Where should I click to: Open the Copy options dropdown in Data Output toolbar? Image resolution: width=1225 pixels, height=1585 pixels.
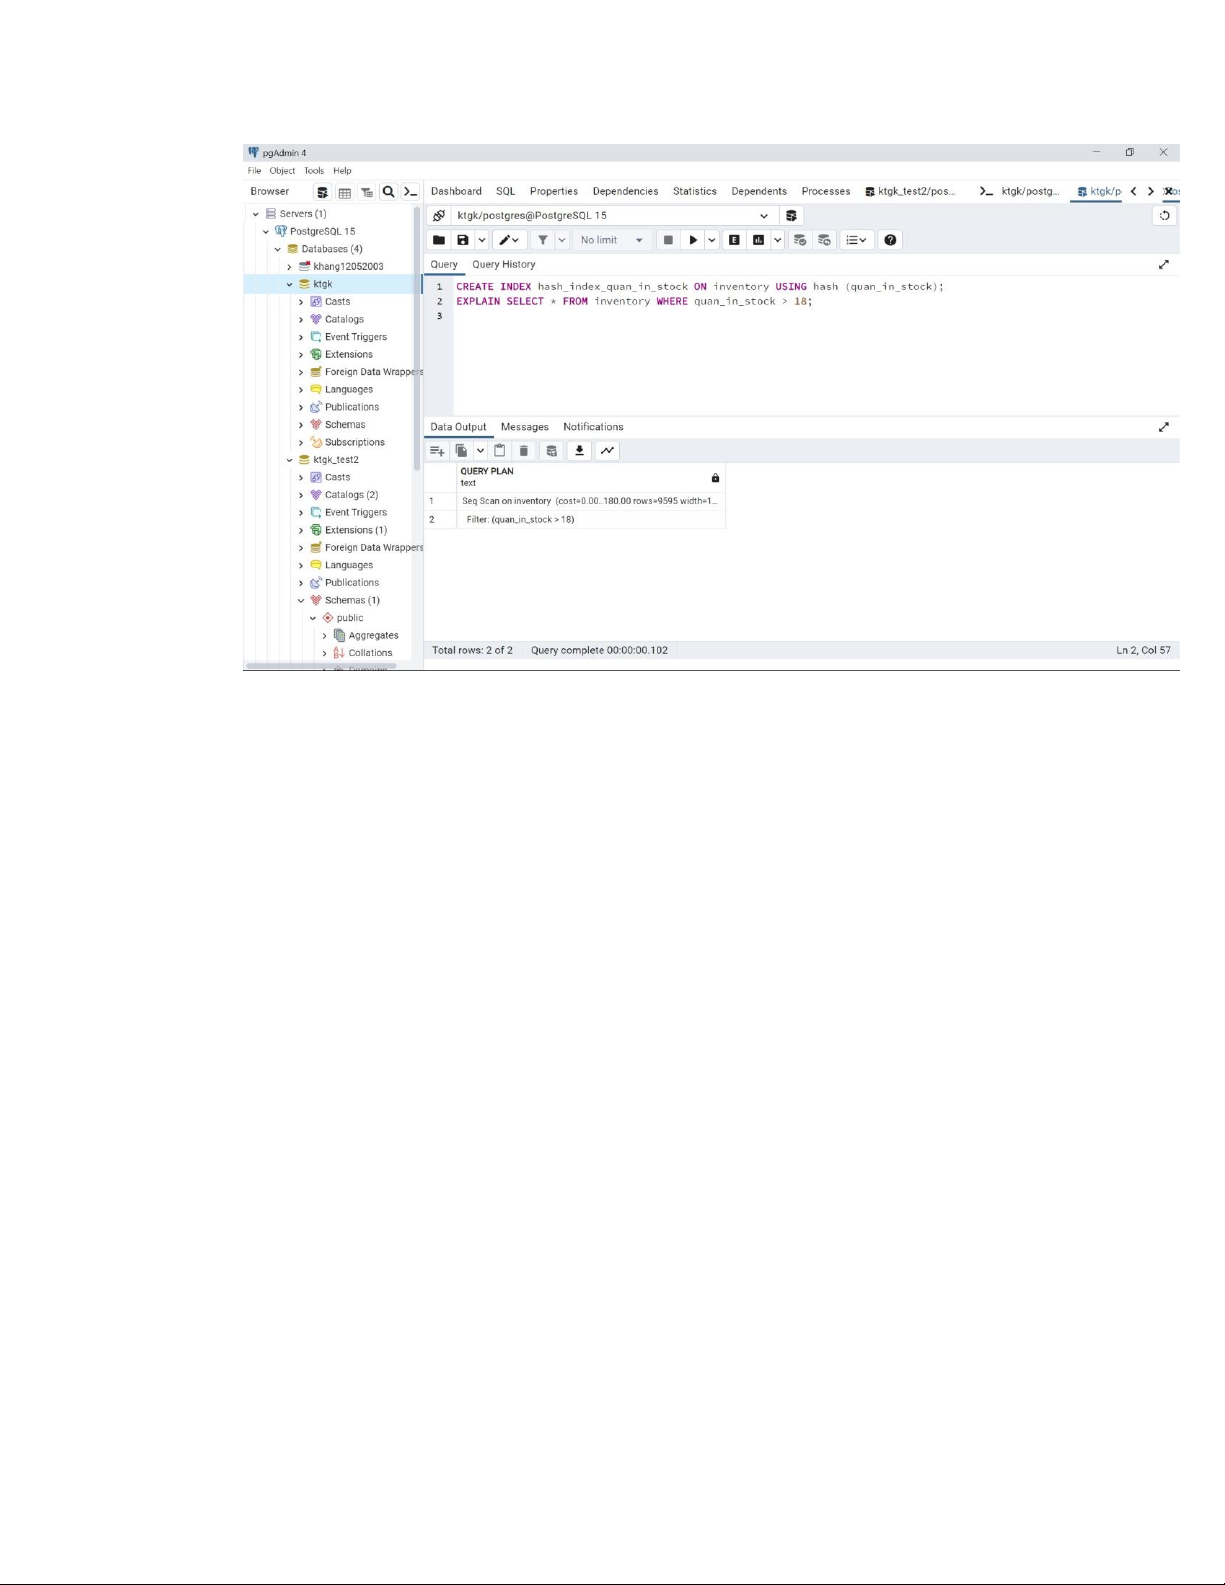pyautogui.click(x=480, y=451)
